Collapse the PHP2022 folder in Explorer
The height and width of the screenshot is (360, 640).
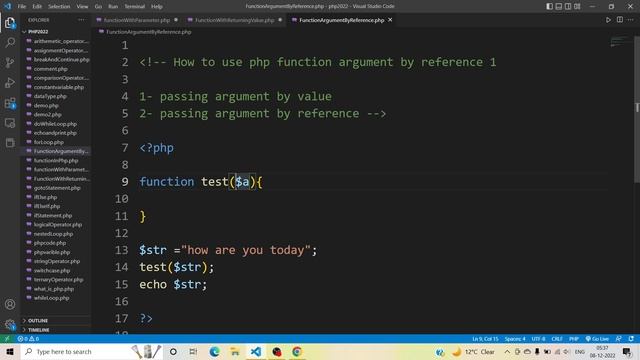(38, 31)
